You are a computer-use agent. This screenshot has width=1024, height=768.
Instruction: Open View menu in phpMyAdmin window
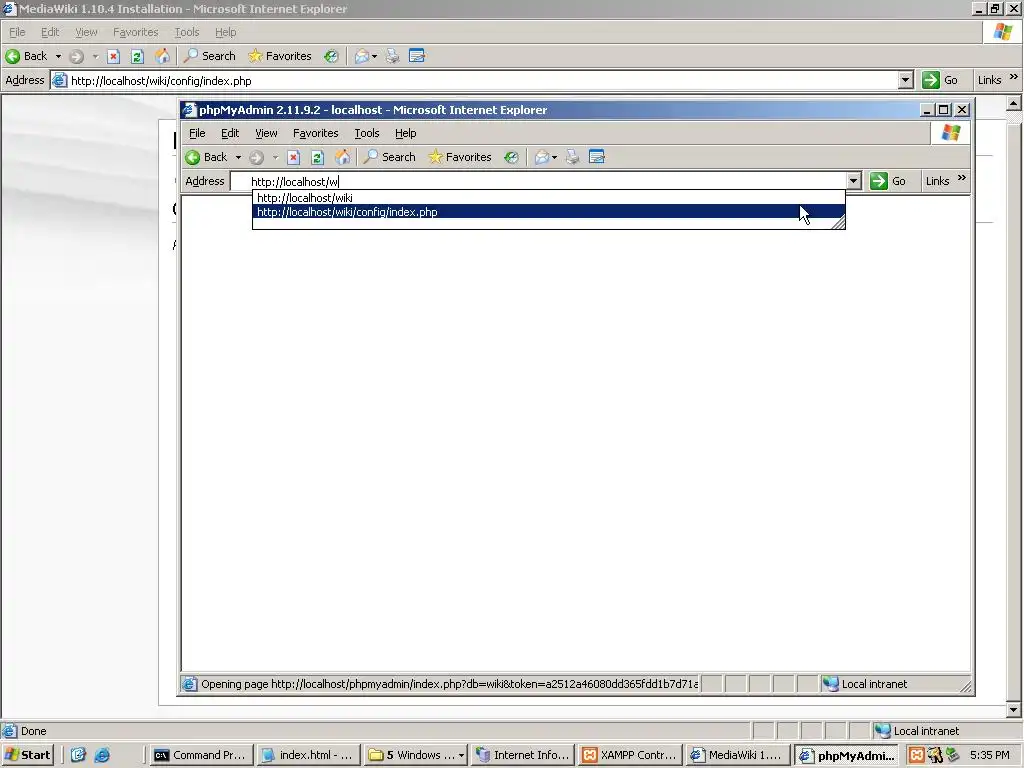pyautogui.click(x=266, y=133)
